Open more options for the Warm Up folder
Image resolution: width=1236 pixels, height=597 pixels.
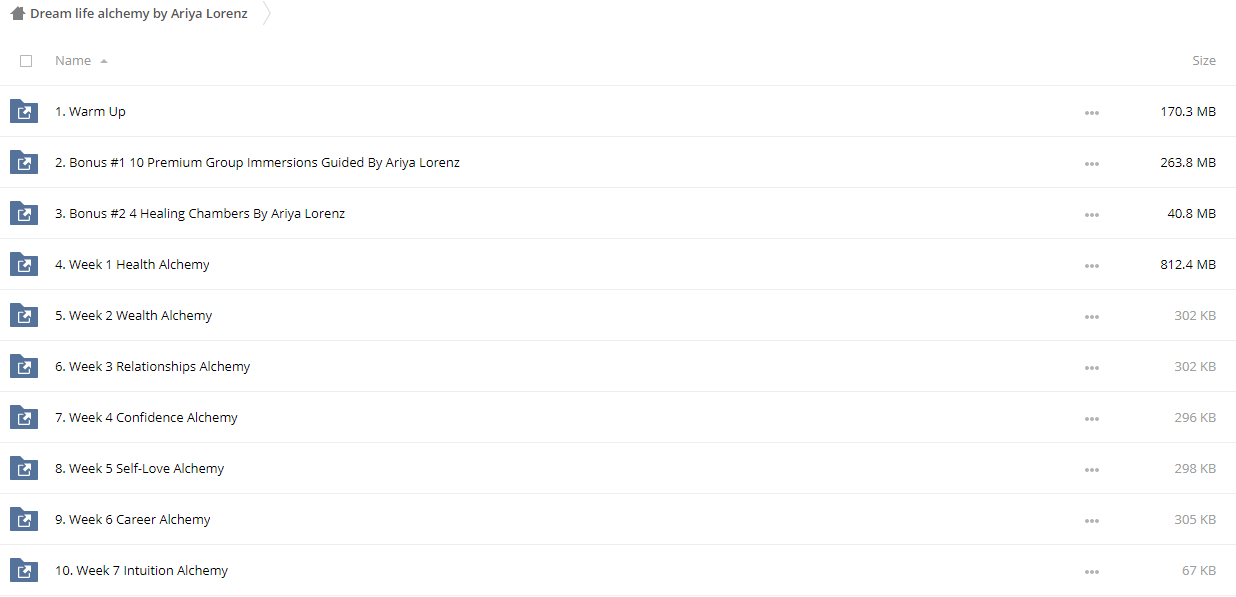1091,113
